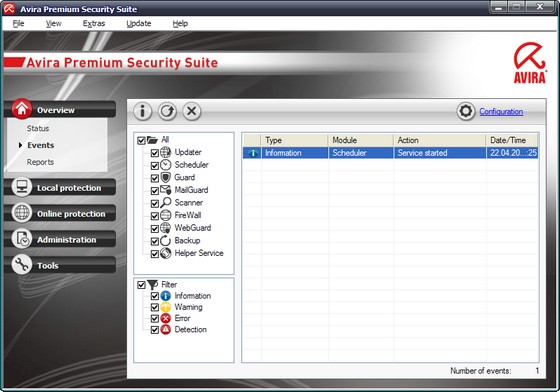Image resolution: width=560 pixels, height=392 pixels.
Task: Click the Filter funnel icon
Action: click(152, 285)
